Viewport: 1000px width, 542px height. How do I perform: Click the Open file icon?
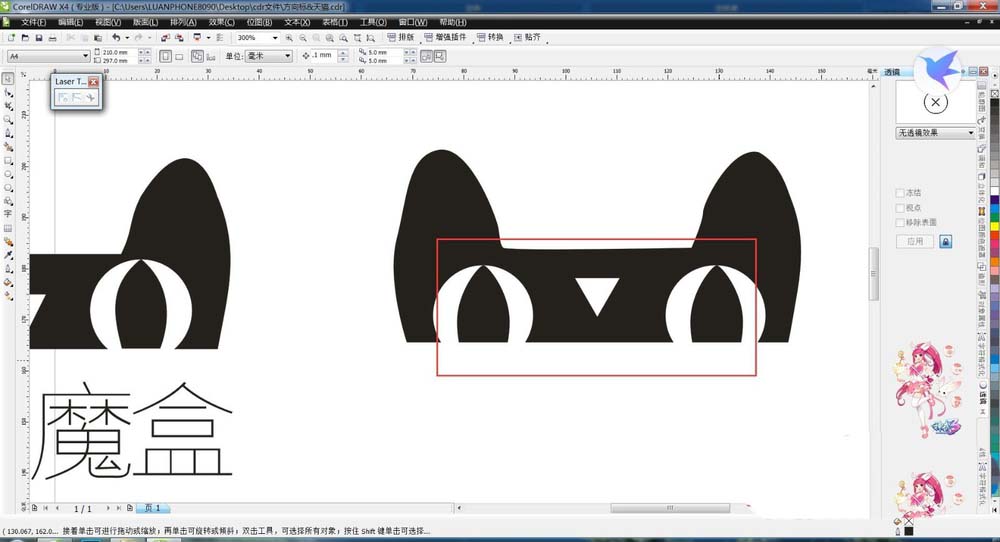click(x=26, y=38)
